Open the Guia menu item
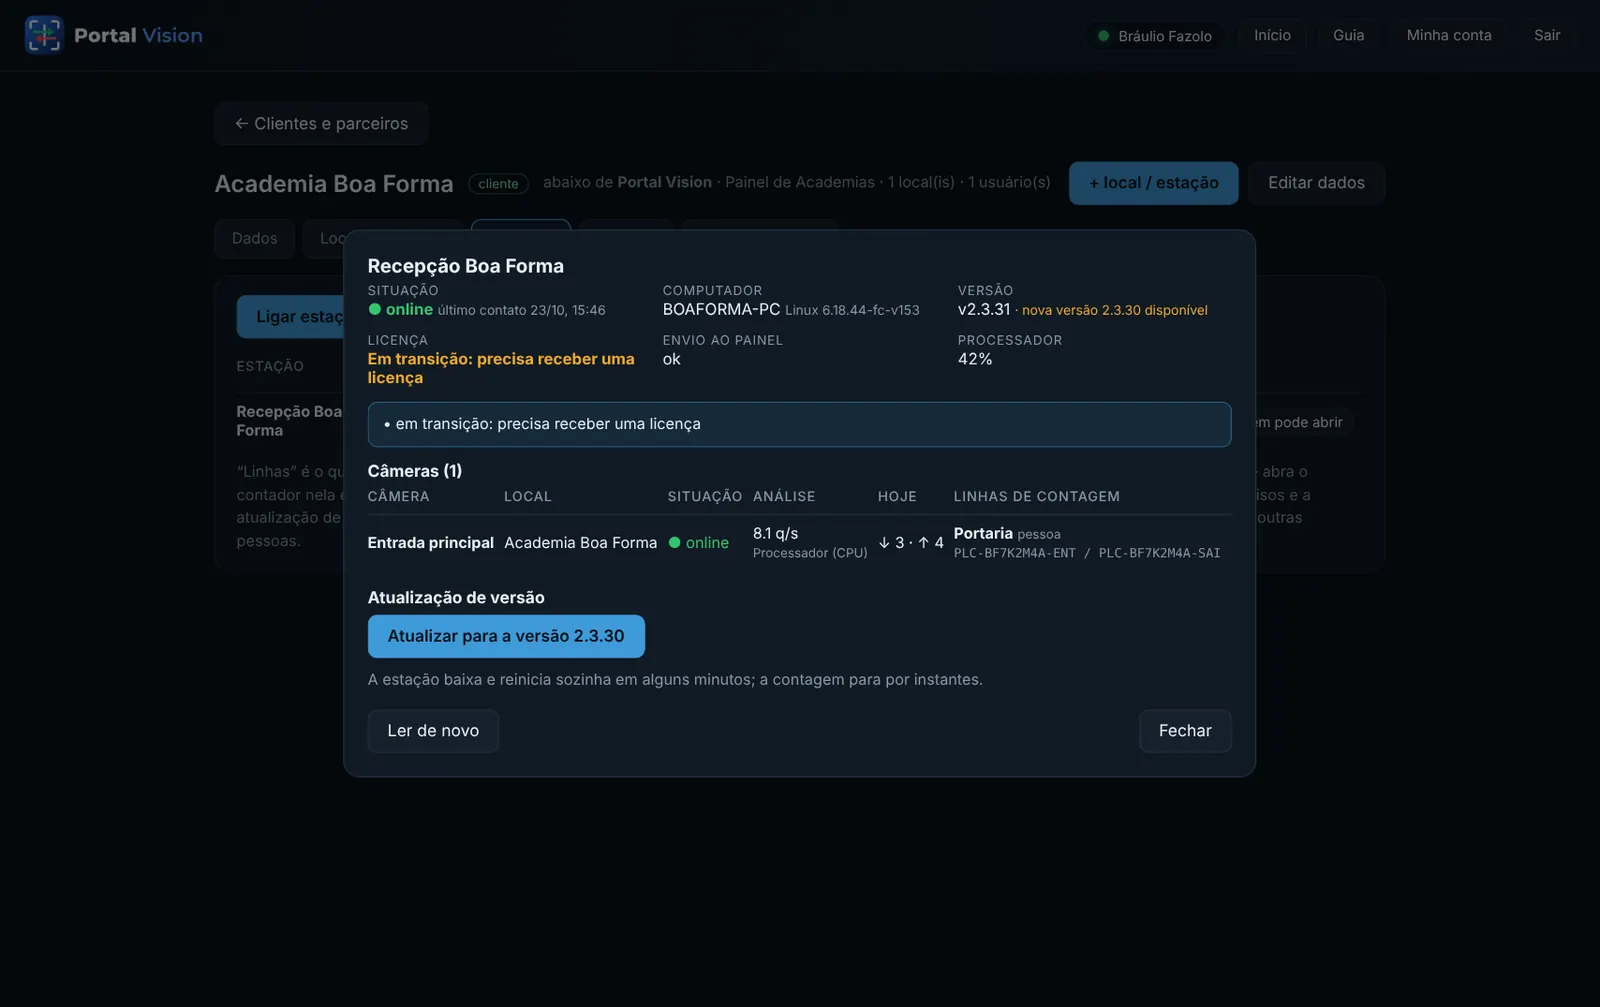The image size is (1600, 1007). click(x=1348, y=35)
